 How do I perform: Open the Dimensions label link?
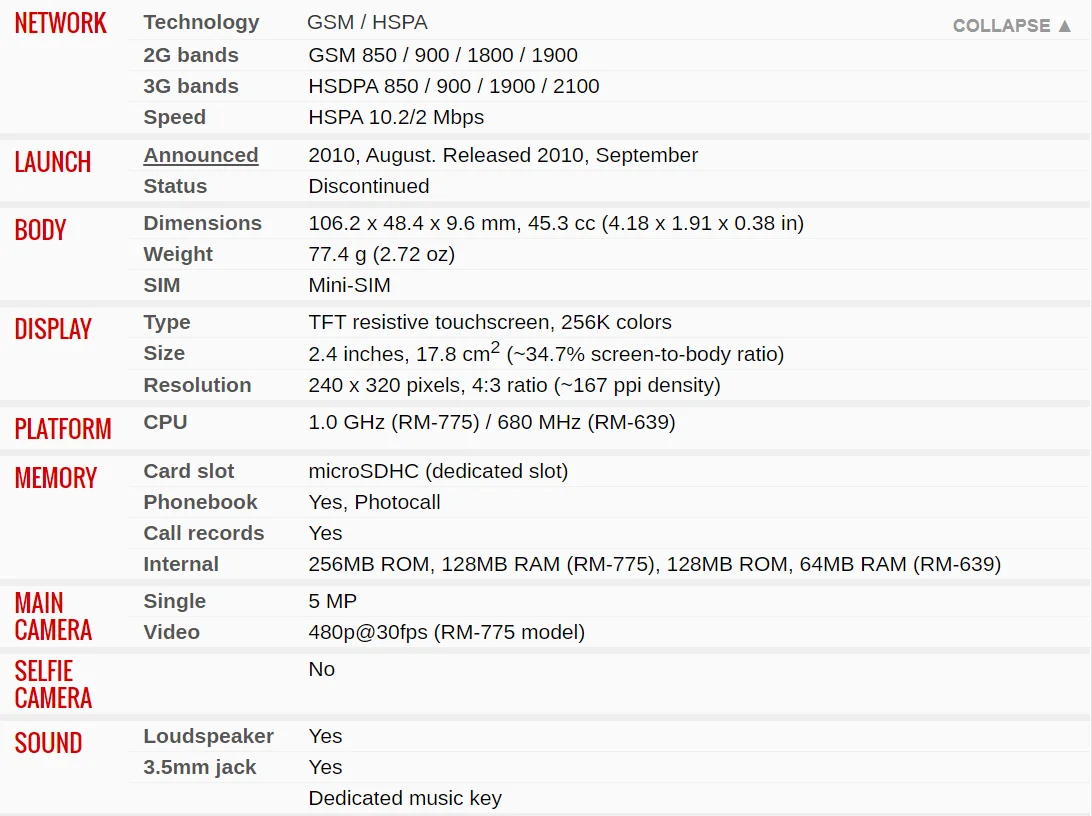coord(202,223)
